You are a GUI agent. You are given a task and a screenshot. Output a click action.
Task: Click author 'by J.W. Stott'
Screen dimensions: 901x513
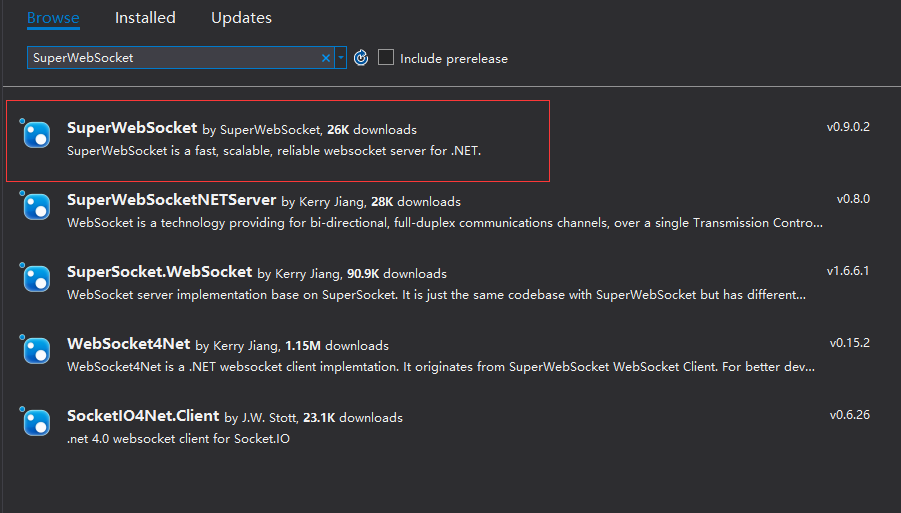pos(261,418)
